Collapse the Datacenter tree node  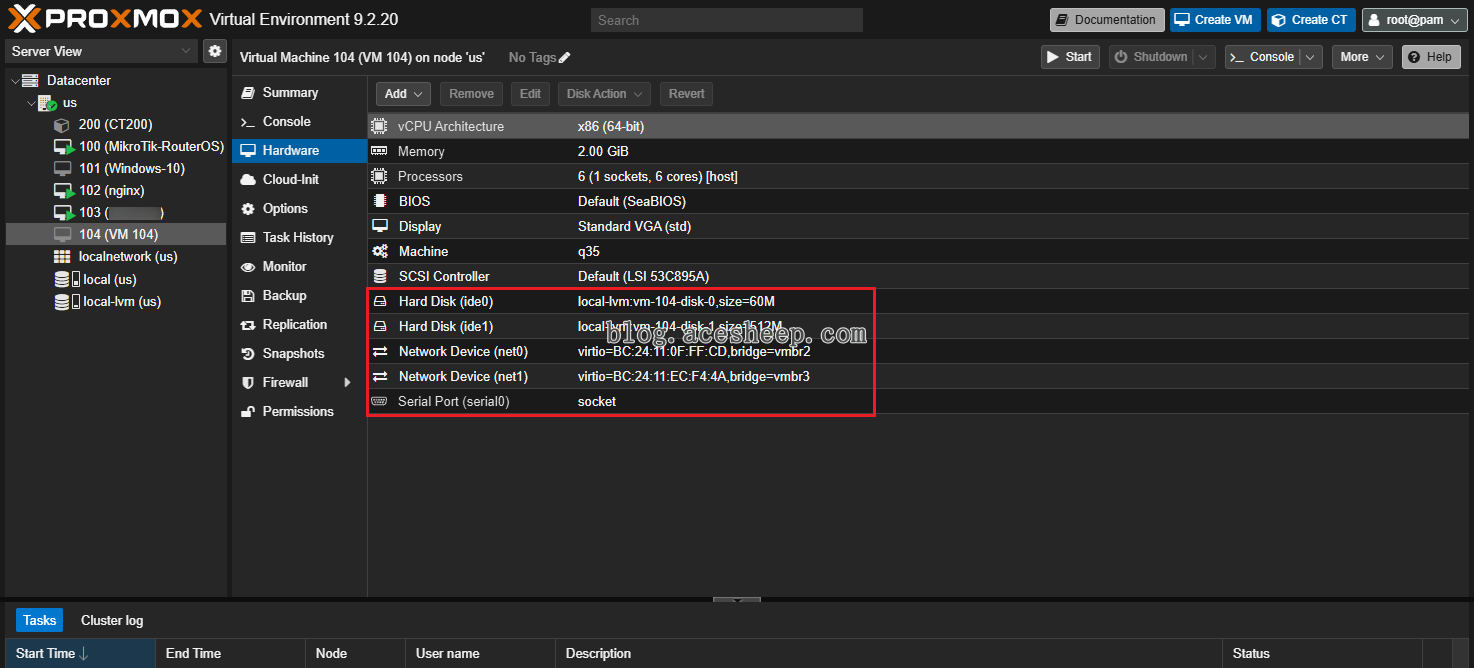coord(13,81)
